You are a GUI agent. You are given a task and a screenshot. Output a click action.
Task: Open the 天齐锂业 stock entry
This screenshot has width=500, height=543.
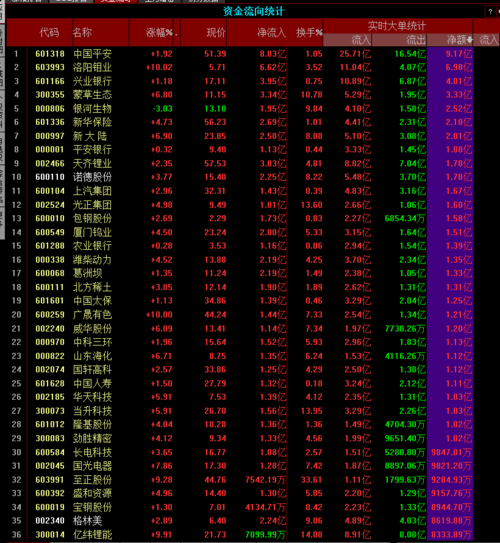(x=240, y=163)
